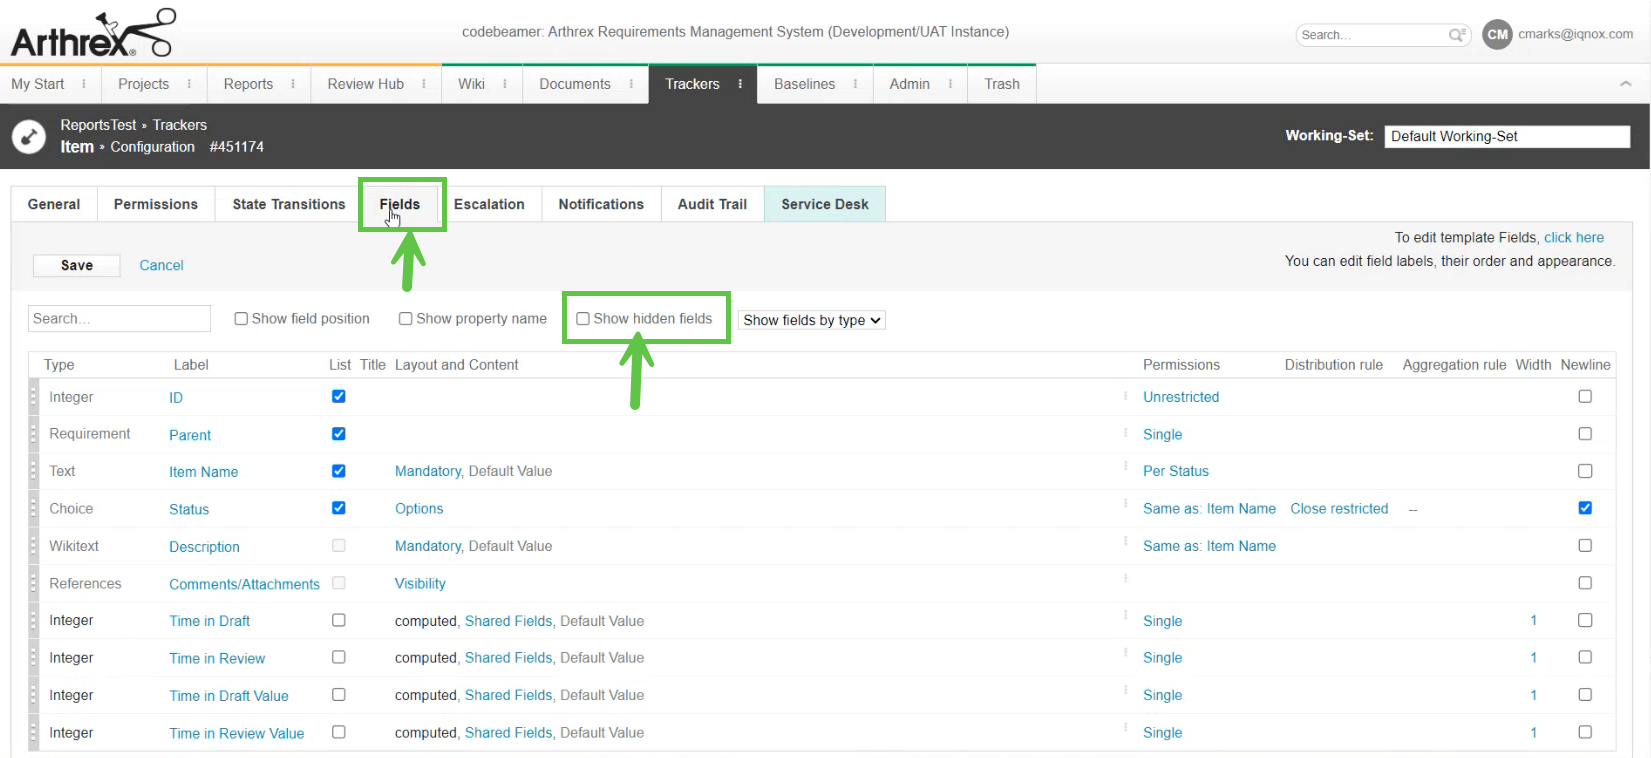Viewport: 1651px width, 758px height.
Task: Open the Show fields by type dropdown
Action: 811,320
